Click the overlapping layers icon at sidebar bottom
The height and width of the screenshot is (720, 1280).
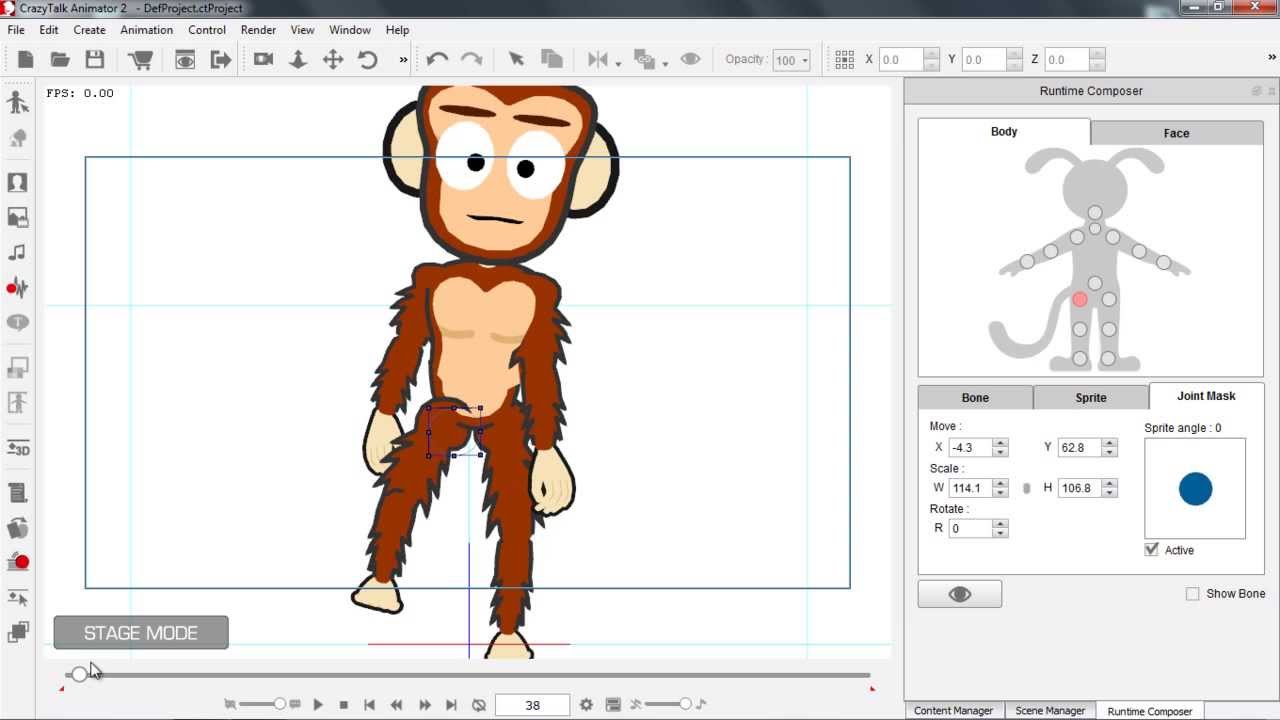tap(18, 632)
